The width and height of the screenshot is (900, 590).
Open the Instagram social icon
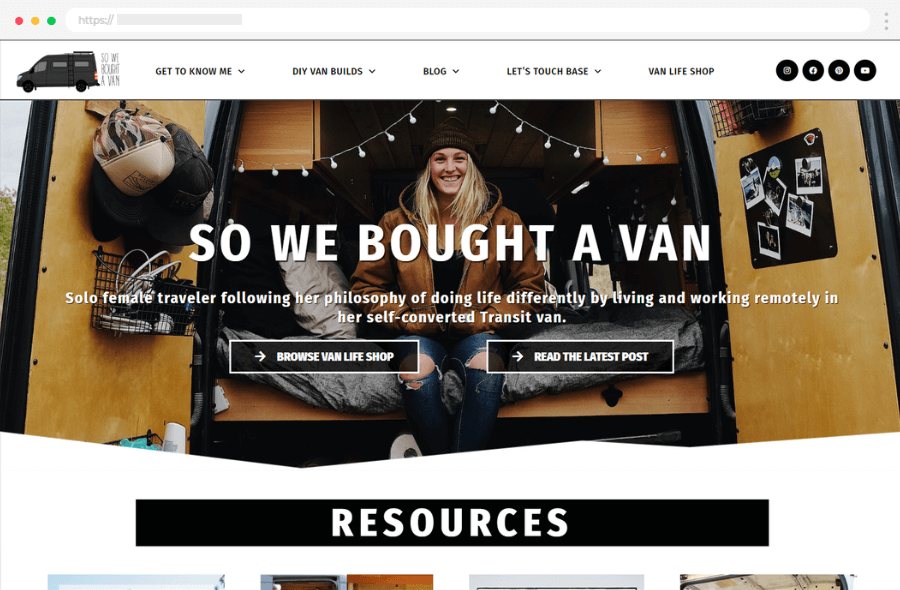tap(787, 71)
